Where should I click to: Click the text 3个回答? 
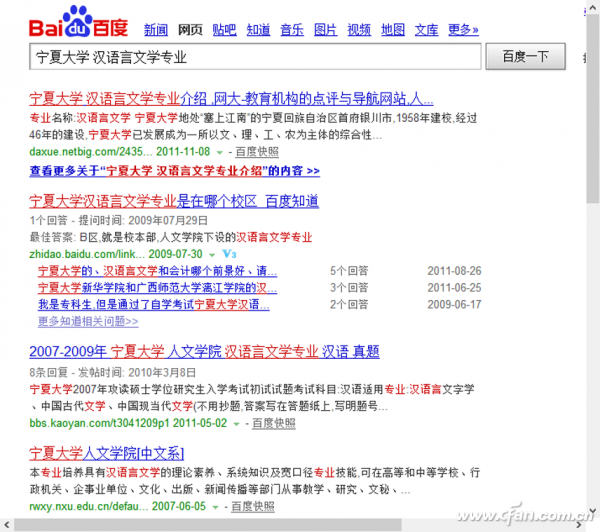(x=349, y=288)
